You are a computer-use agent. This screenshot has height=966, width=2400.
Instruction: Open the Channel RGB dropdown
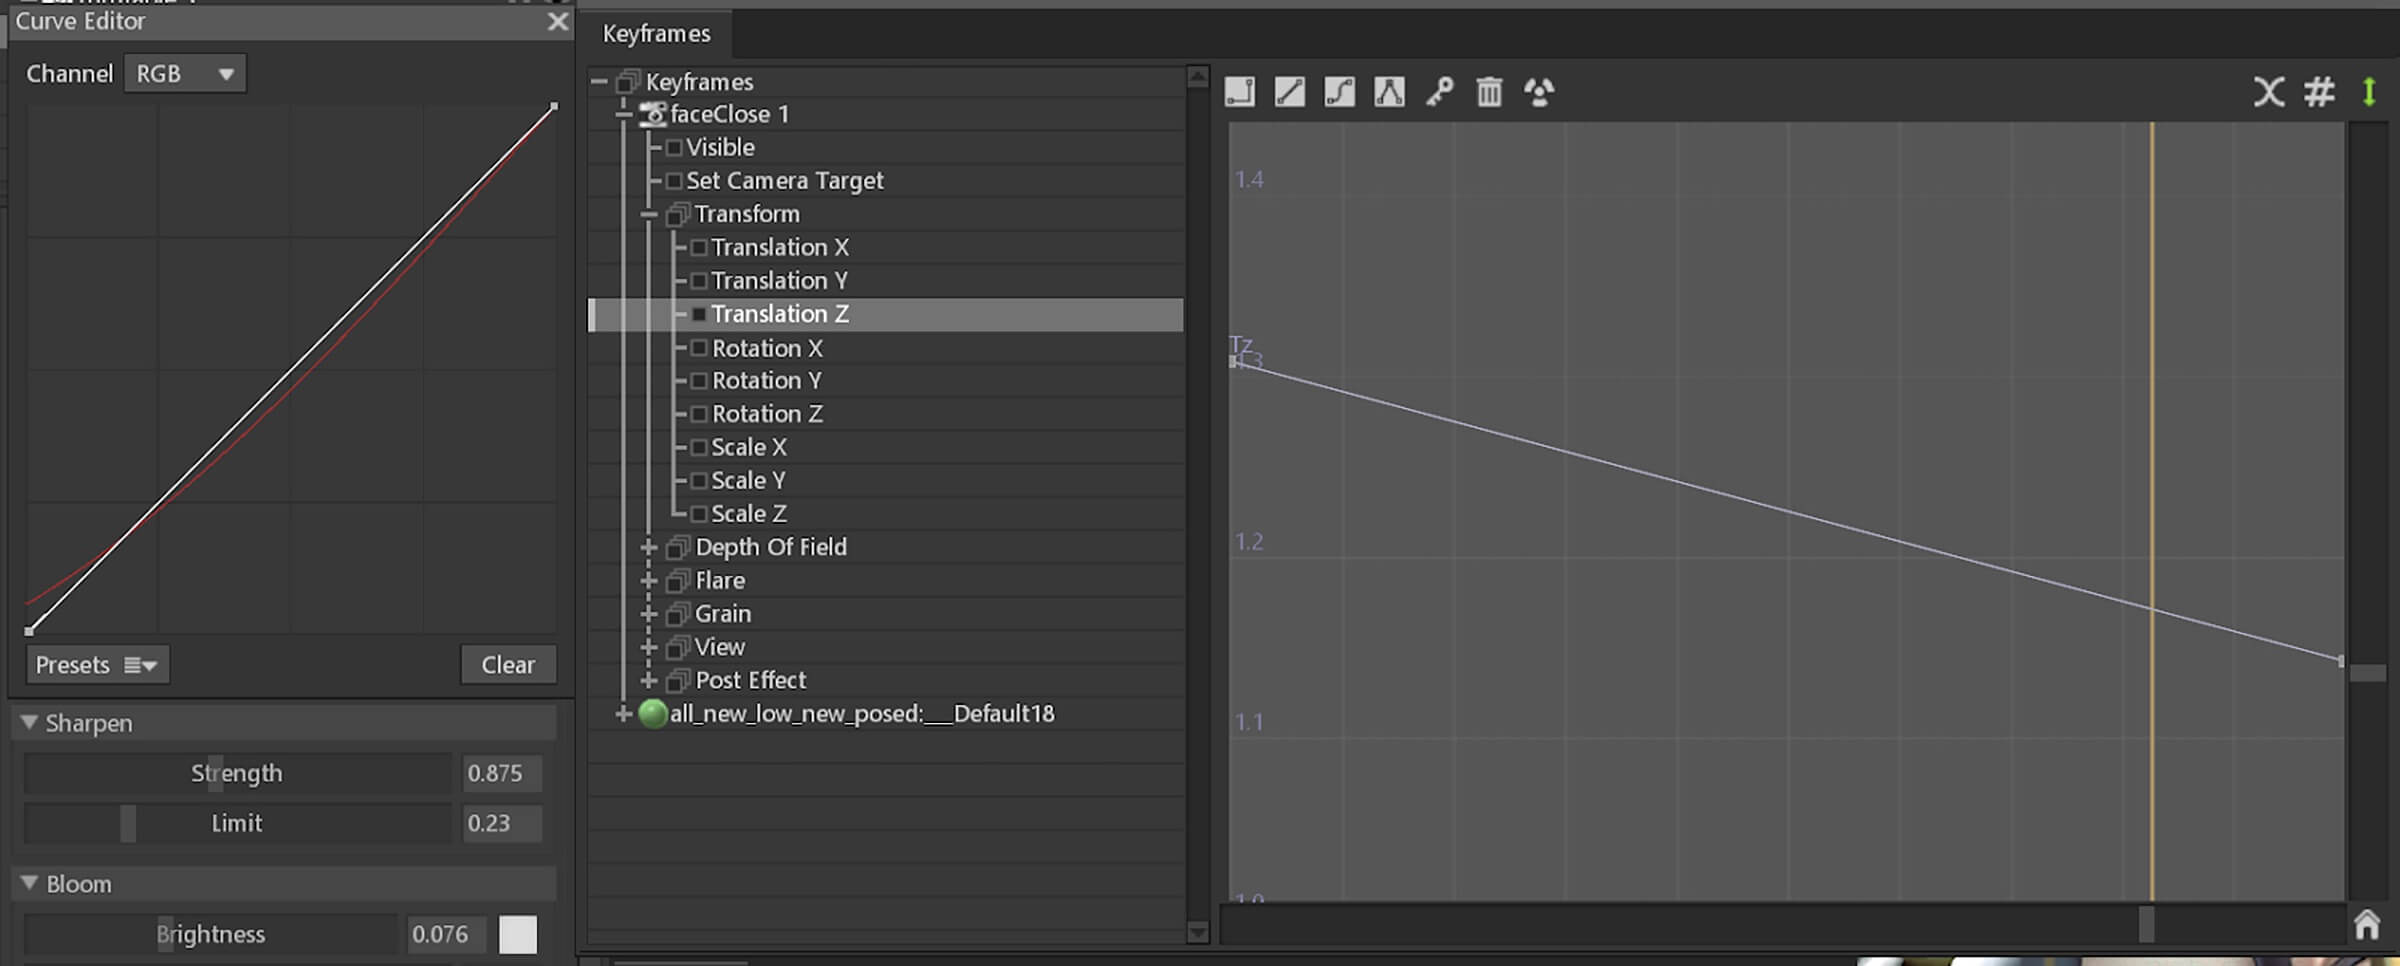coord(185,74)
